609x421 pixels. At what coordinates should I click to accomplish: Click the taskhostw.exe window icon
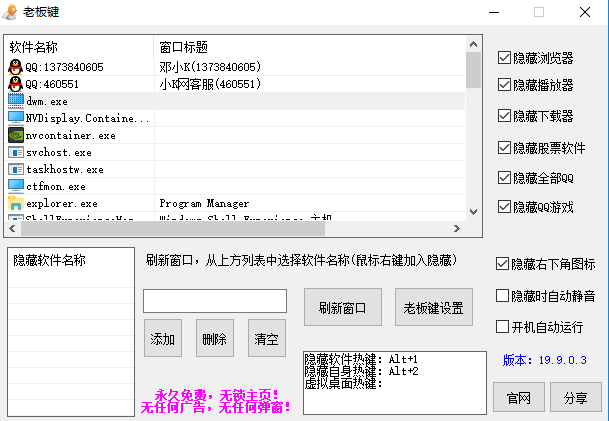coord(16,169)
